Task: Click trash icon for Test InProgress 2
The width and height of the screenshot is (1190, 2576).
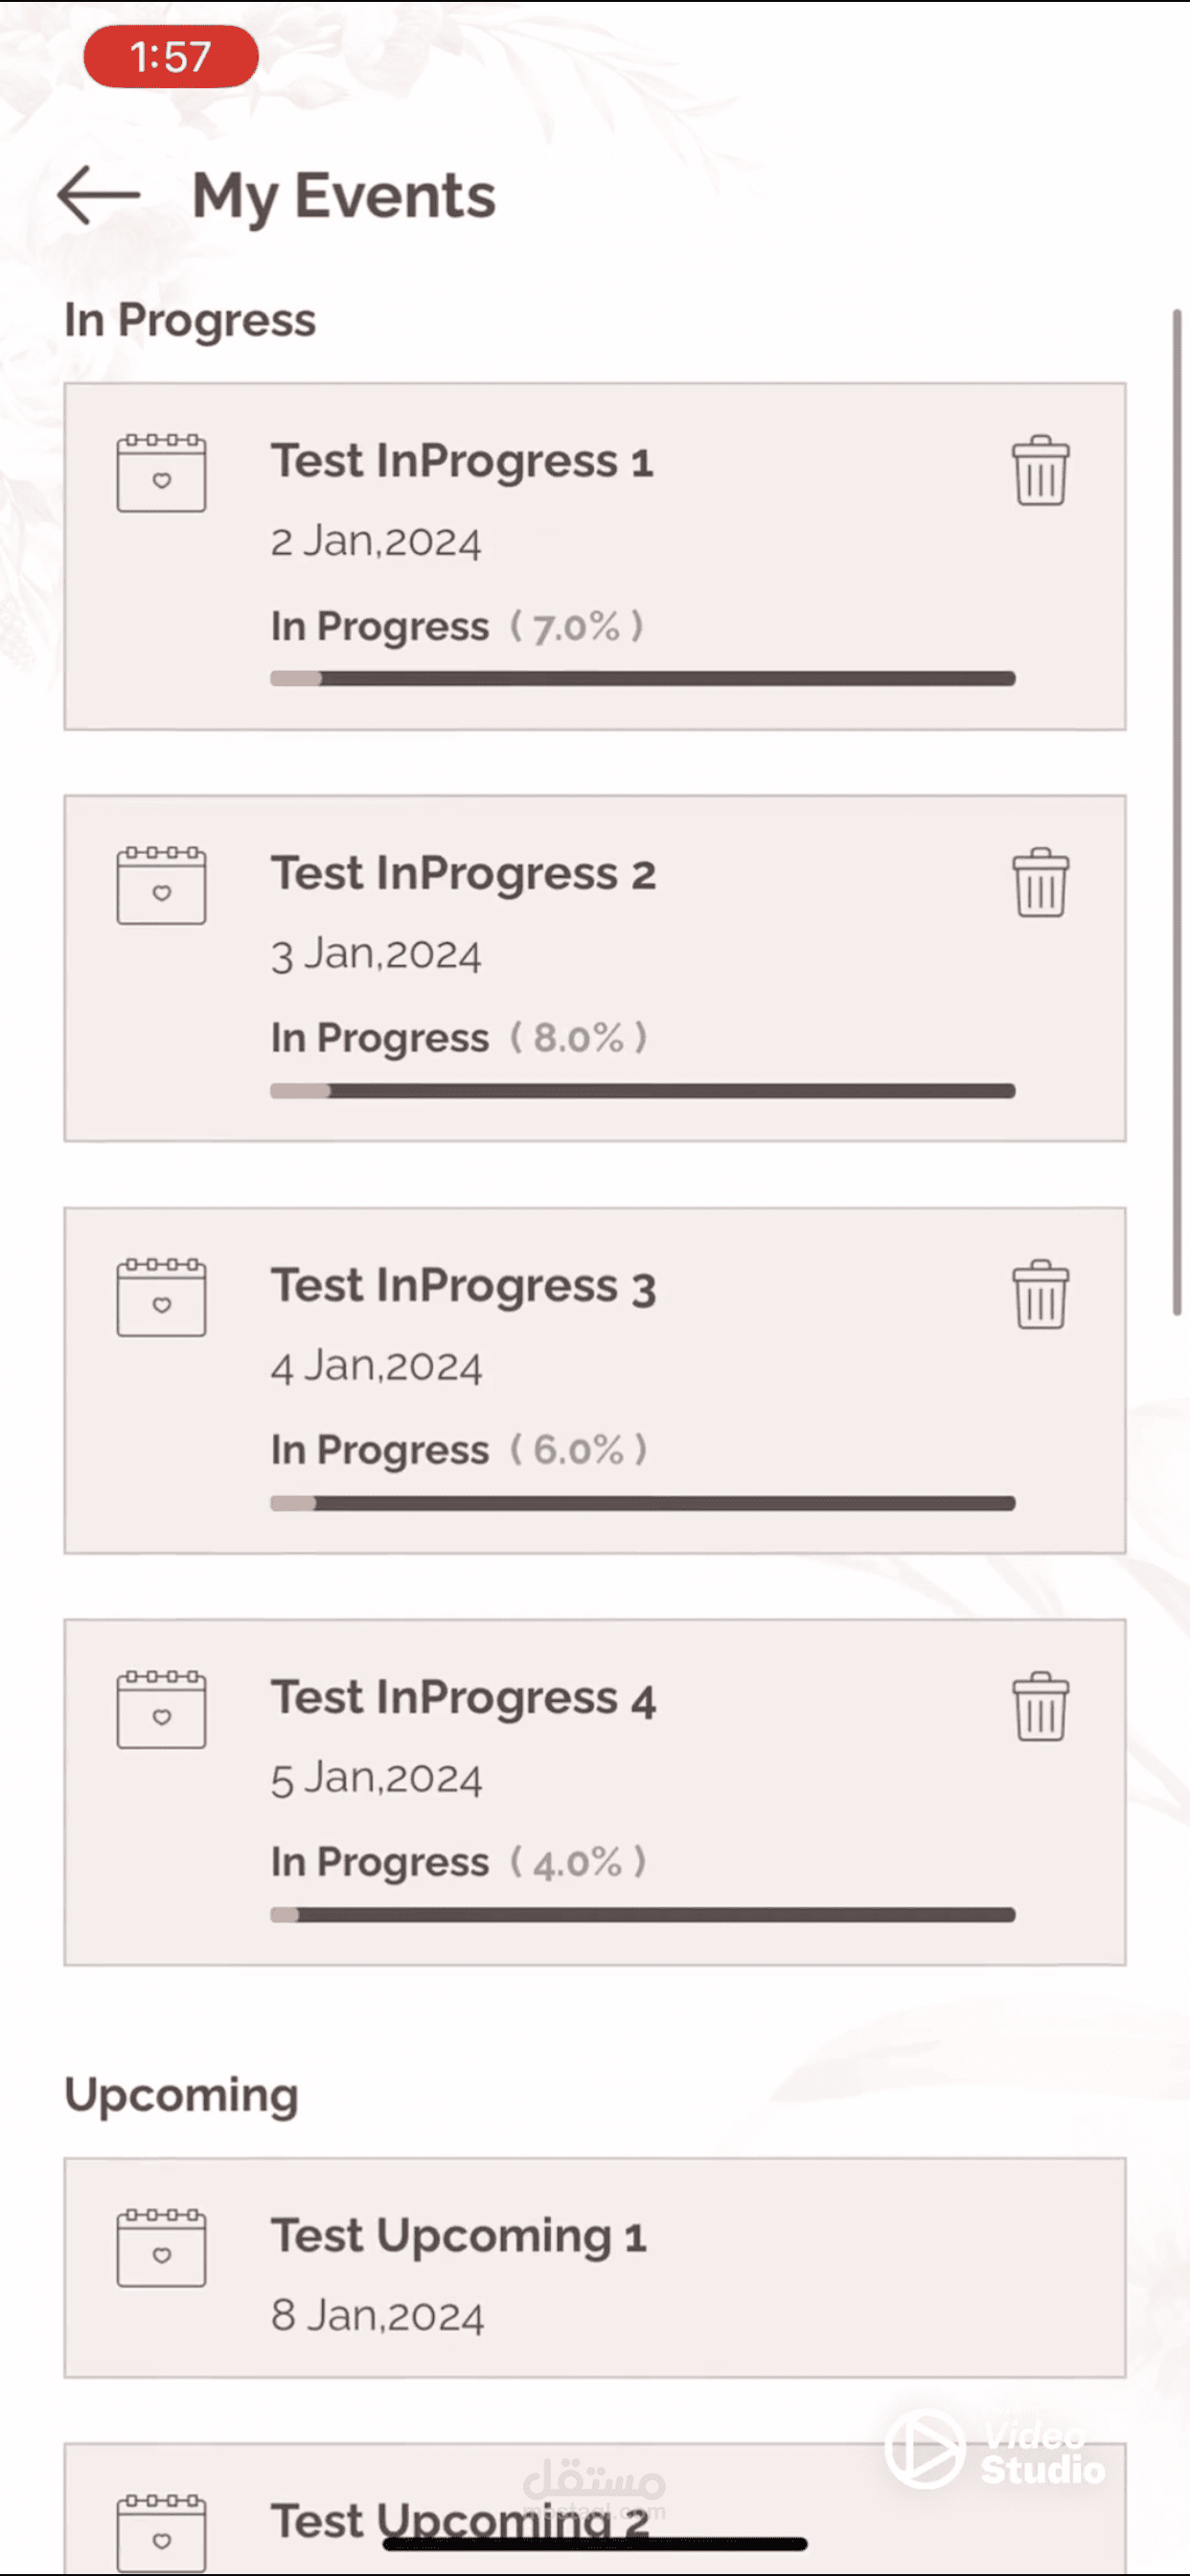Action: [1040, 883]
